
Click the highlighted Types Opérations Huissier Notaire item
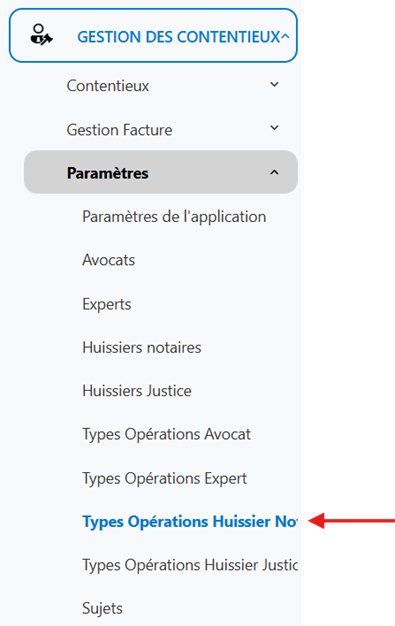tap(190, 522)
